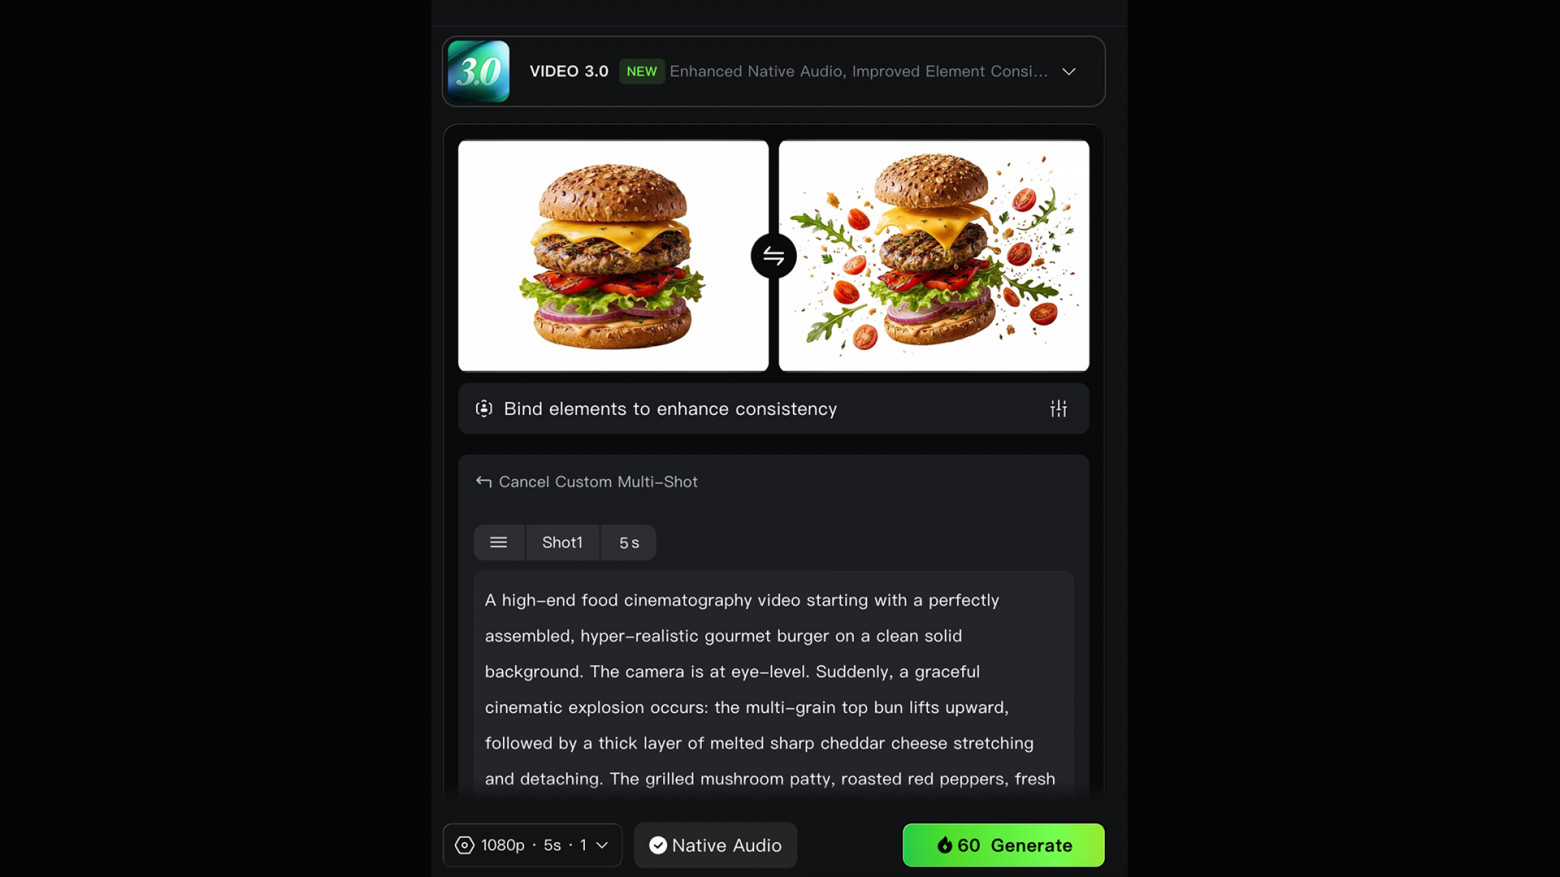Change the Shot1 duration of 5 s

(x=629, y=543)
